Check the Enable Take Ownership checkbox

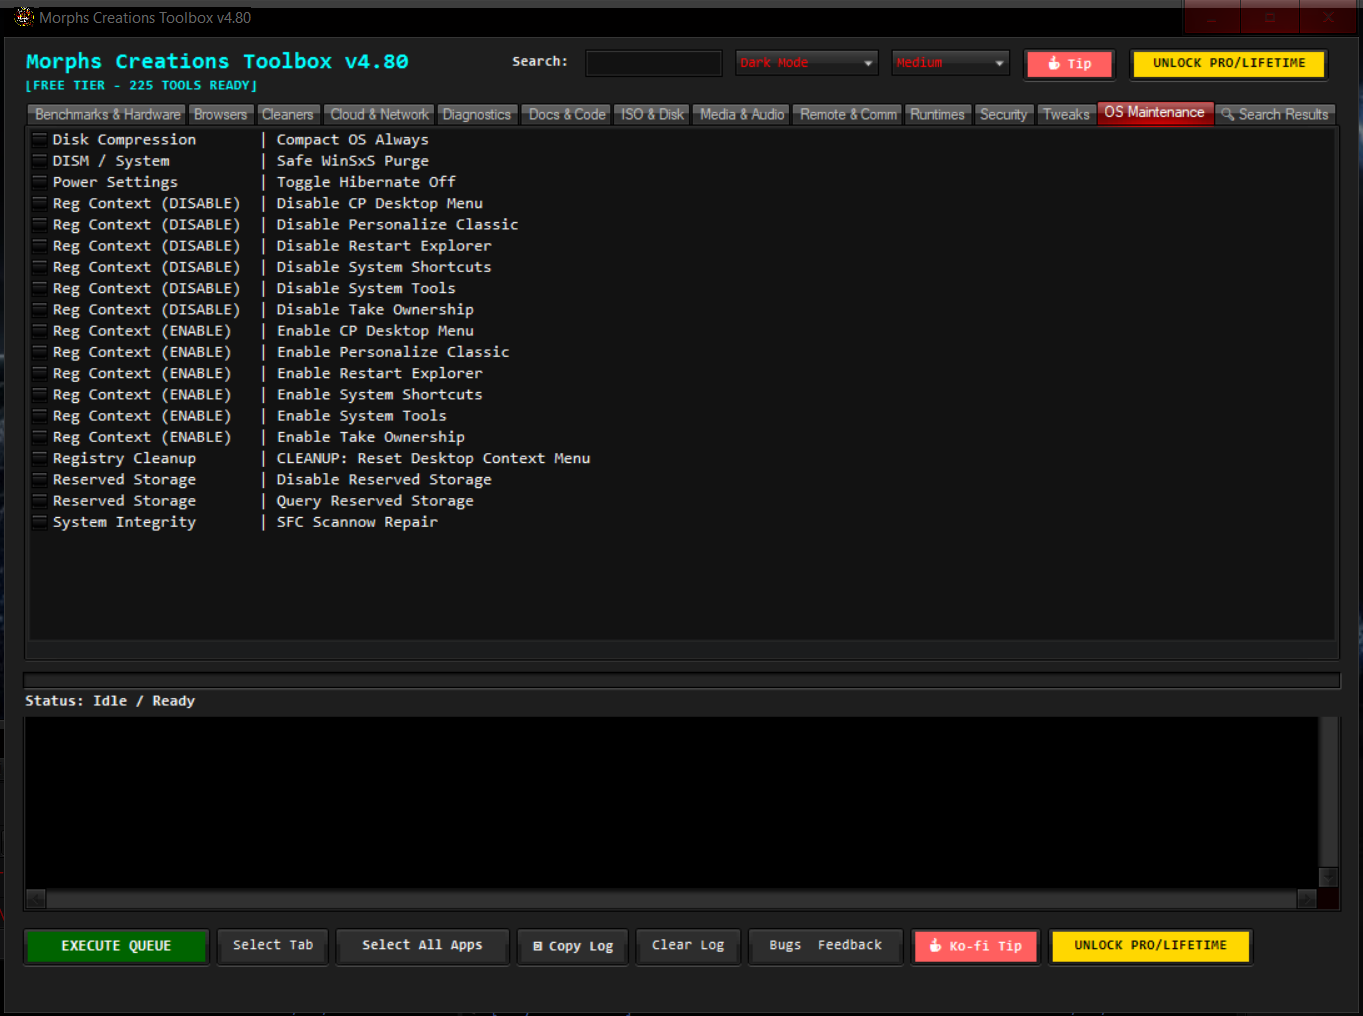[x=40, y=437]
